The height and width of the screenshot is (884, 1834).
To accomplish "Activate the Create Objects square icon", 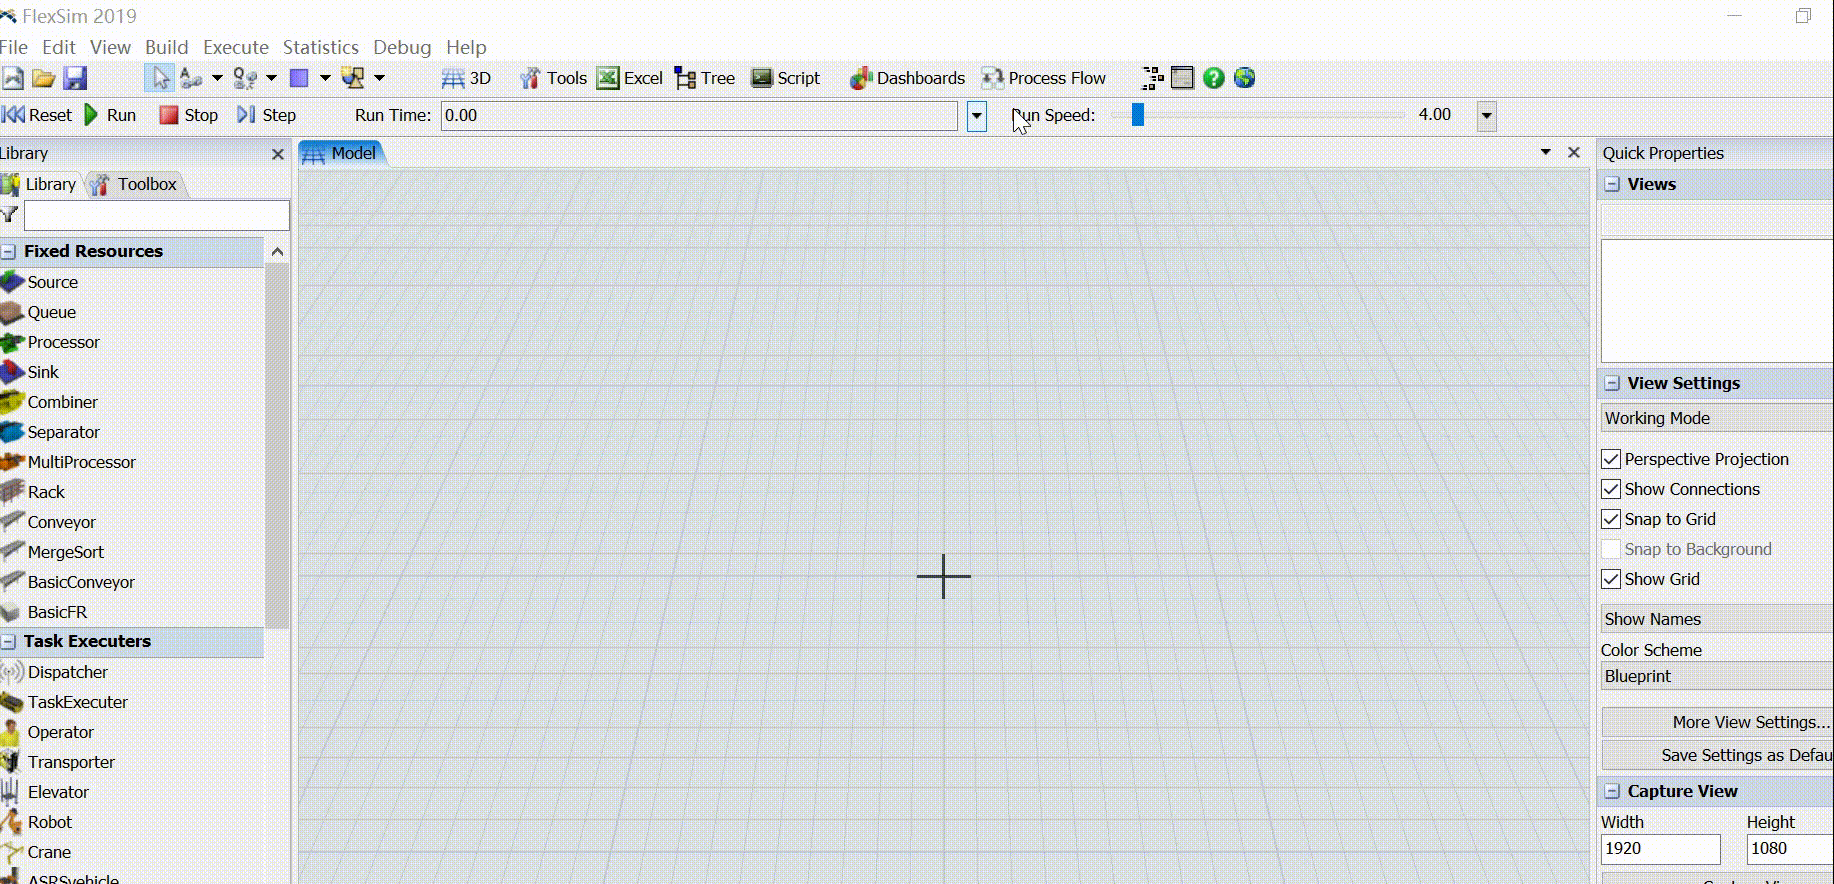I will tap(298, 78).
